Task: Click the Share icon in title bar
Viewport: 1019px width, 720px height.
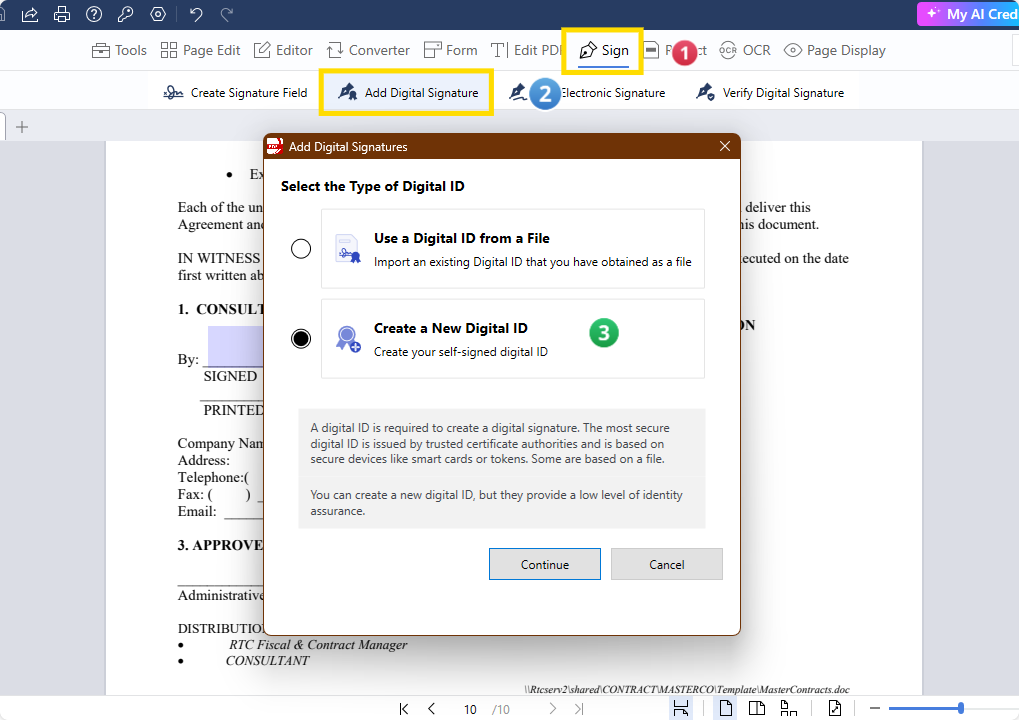Action: tap(30, 14)
